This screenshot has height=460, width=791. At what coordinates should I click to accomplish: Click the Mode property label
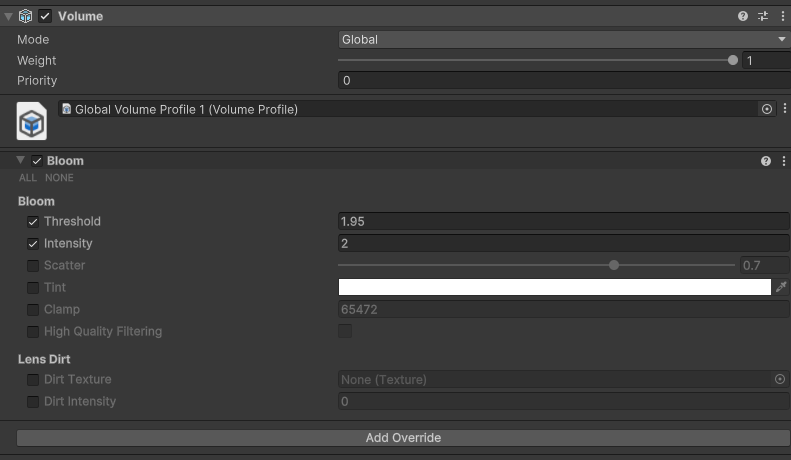(33, 39)
